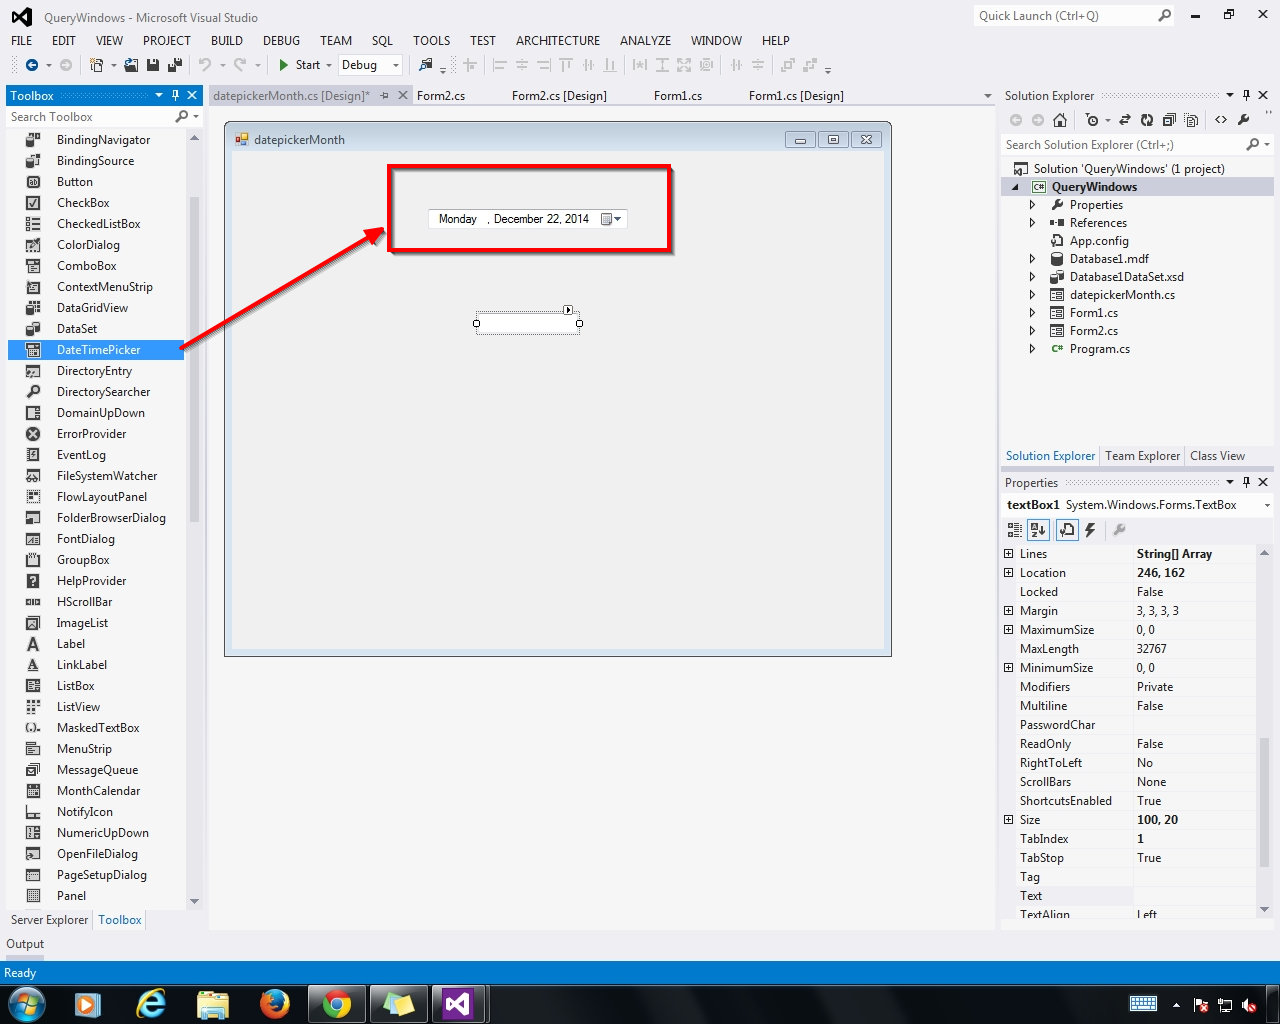This screenshot has height=1024, width=1280.
Task: Open Google Chrome from the taskbar
Action: pyautogui.click(x=337, y=1003)
